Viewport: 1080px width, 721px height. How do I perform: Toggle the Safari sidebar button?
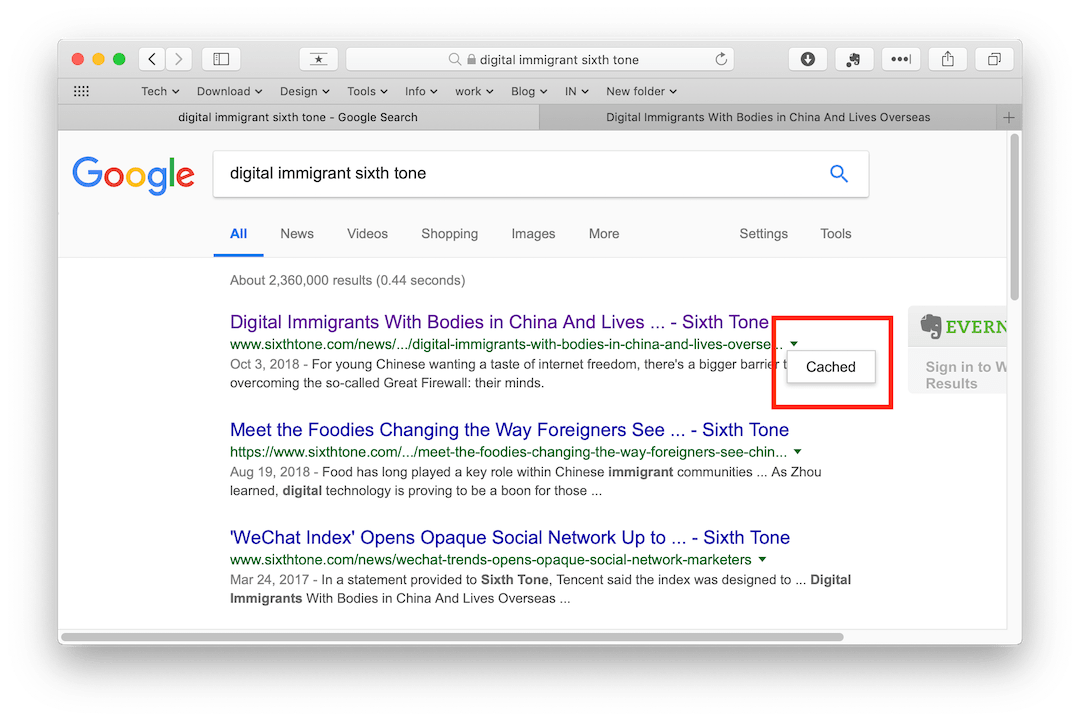coord(221,59)
